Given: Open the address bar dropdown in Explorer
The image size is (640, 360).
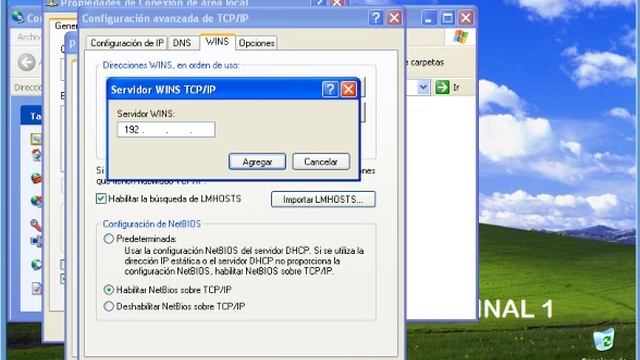Looking at the screenshot, I should coord(423,87).
